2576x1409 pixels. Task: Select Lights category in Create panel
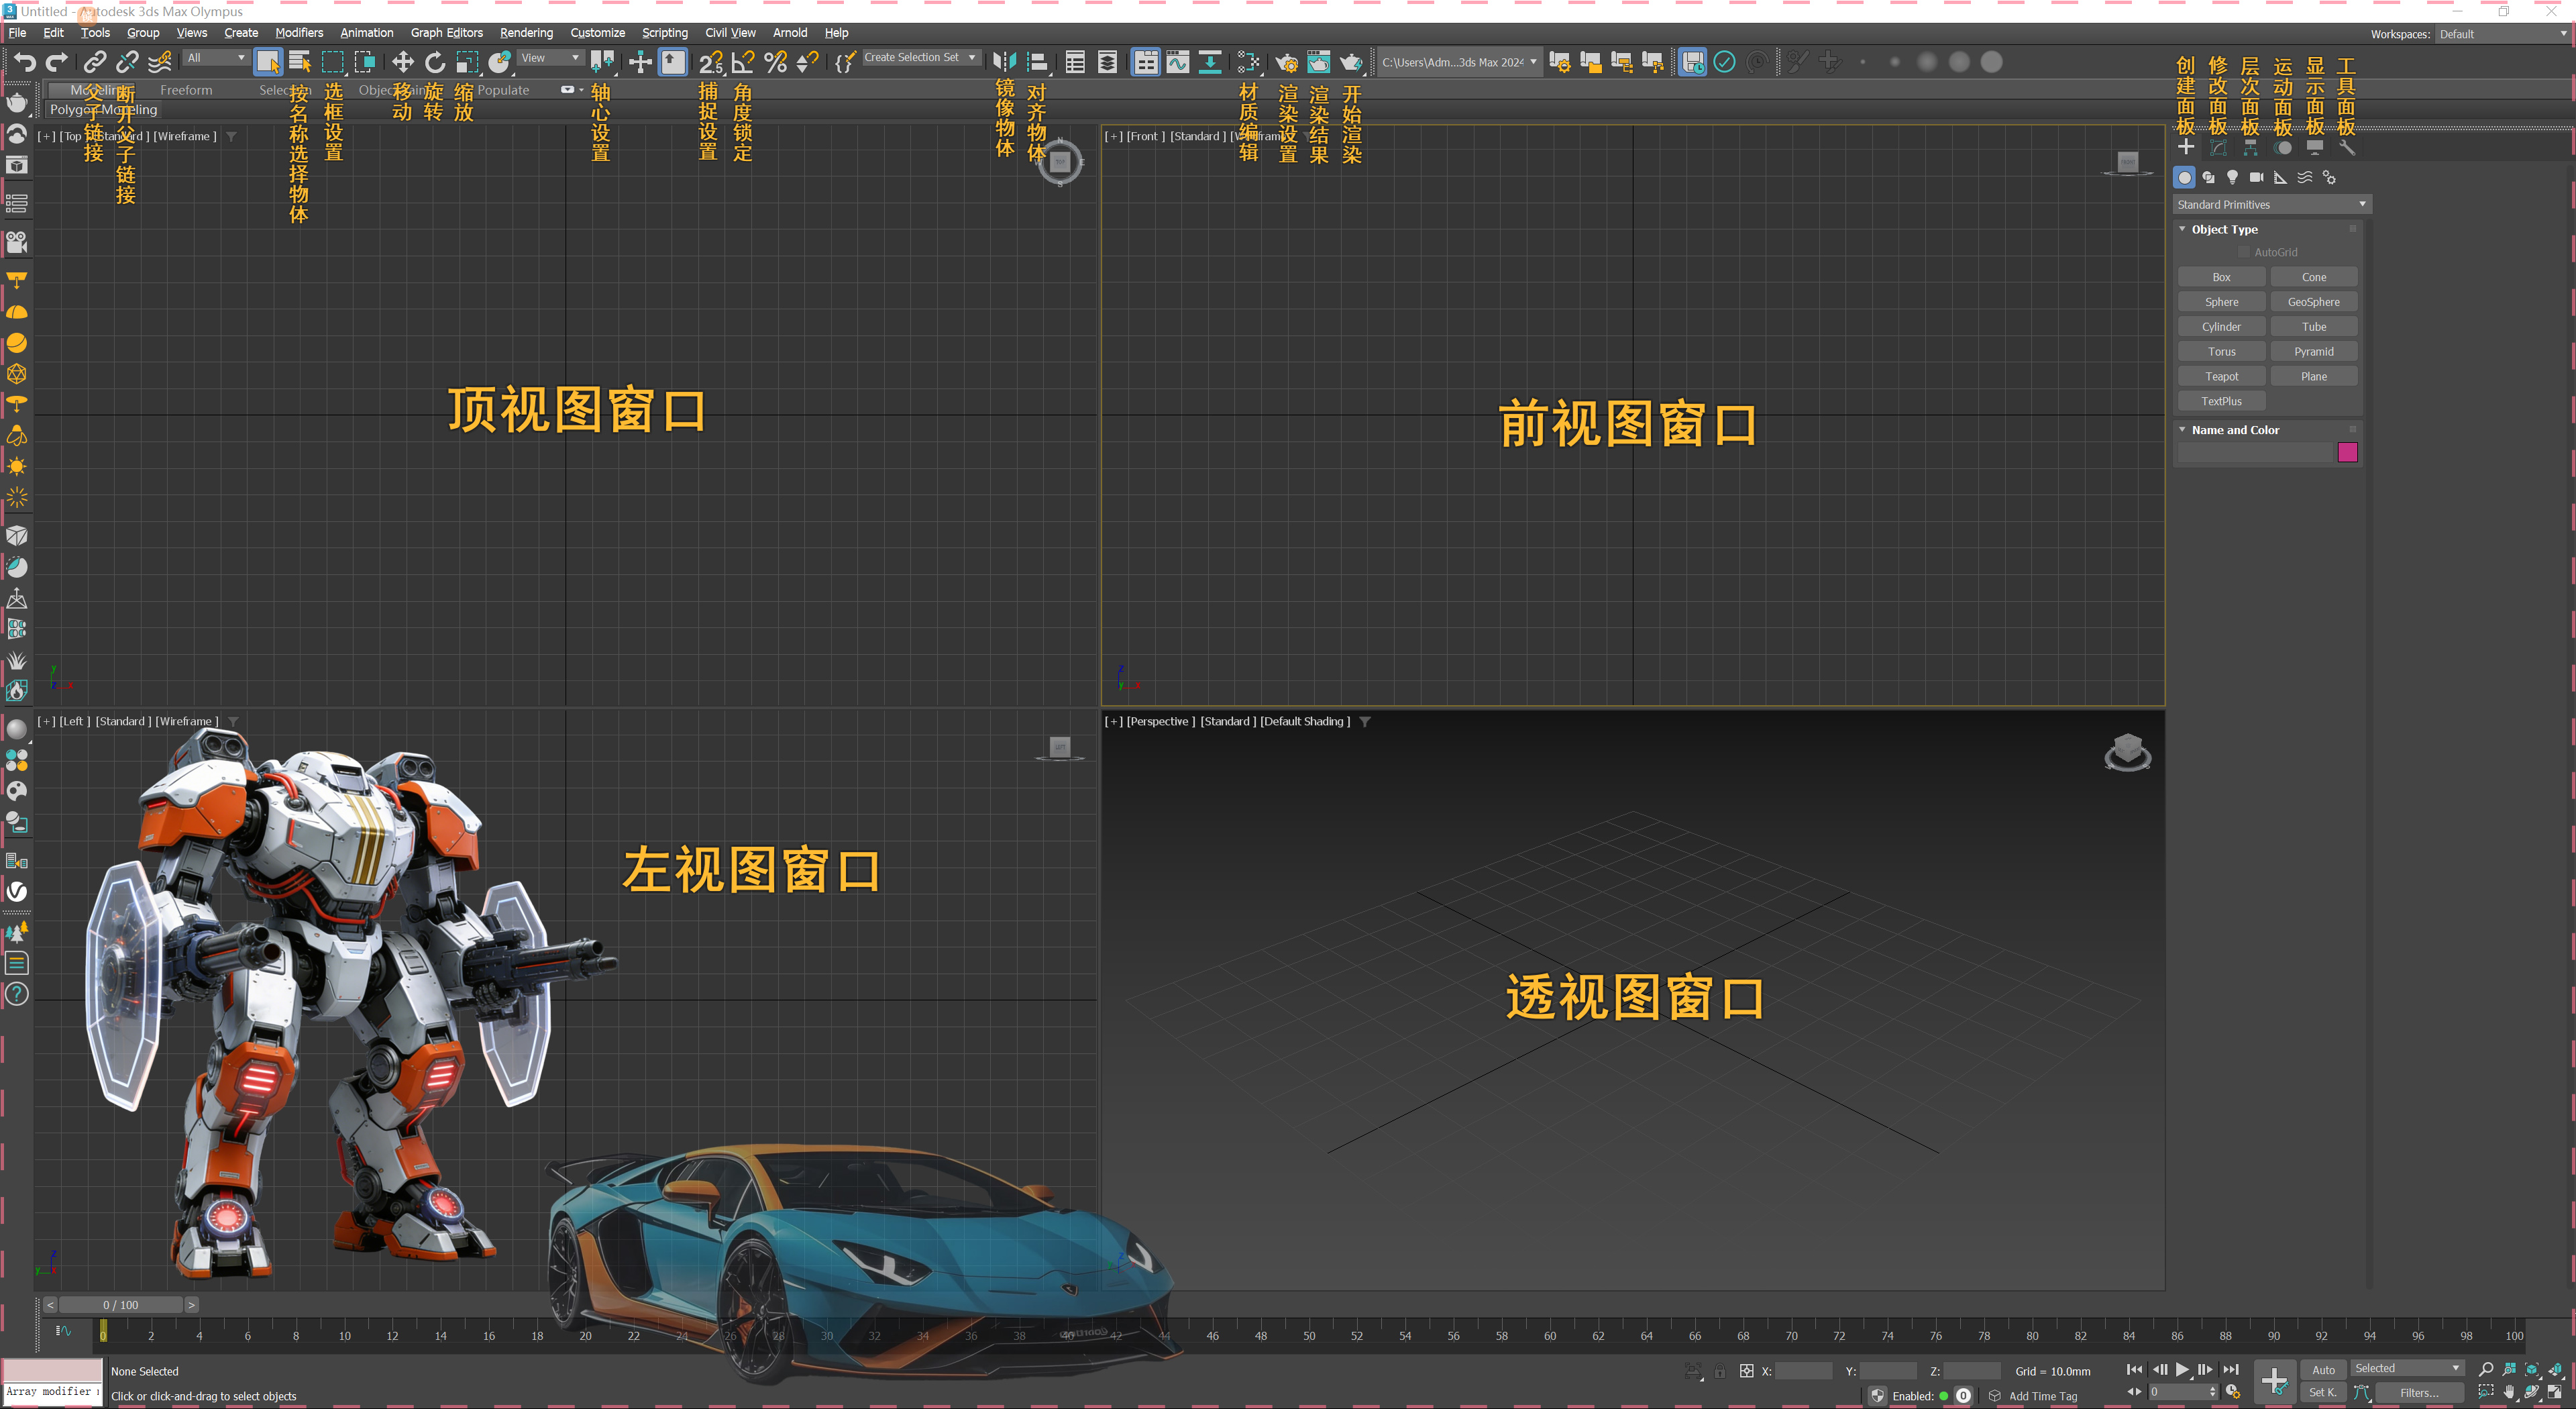2232,177
